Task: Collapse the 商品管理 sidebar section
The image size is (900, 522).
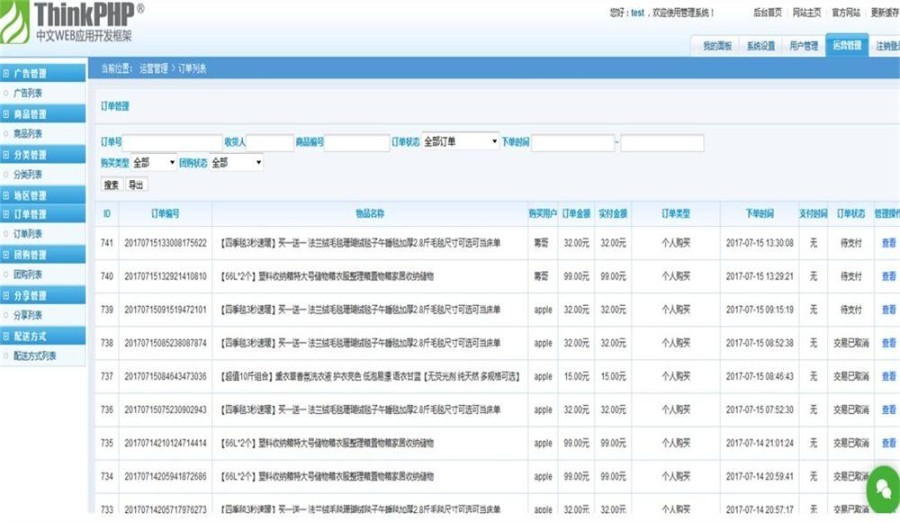Action: 43,114
